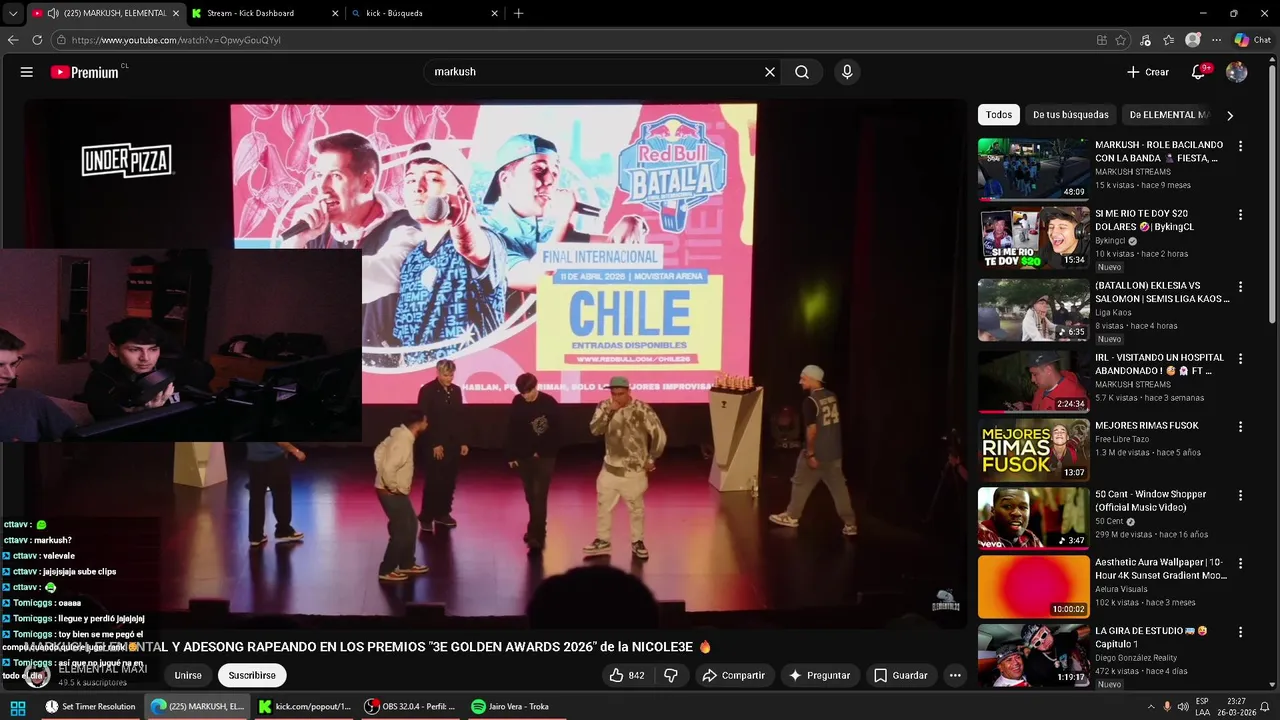Open Edge media control icon
This screenshot has height=720, width=1280.
coord(1145,40)
